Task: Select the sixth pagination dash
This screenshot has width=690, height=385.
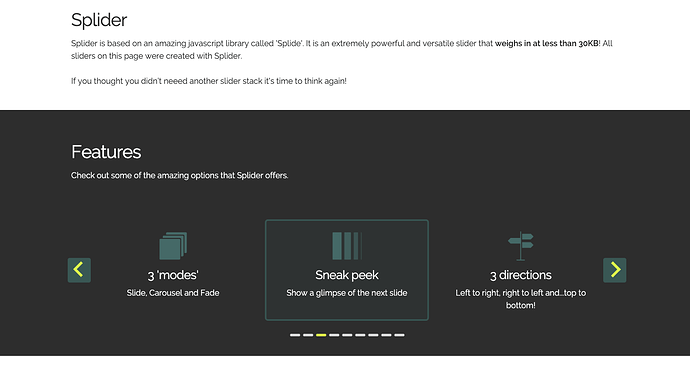Action: click(x=360, y=335)
